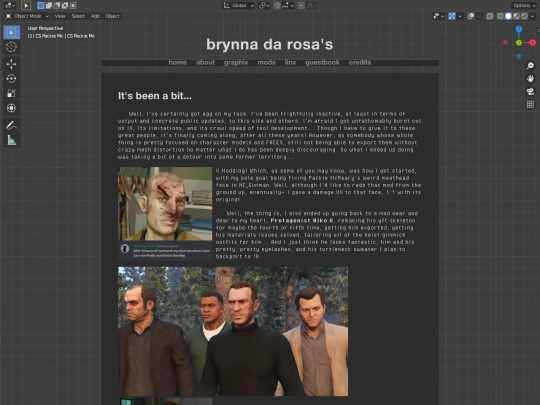This screenshot has height=405, width=540.
Task: Open snapping options dropdown
Action: 288,6
